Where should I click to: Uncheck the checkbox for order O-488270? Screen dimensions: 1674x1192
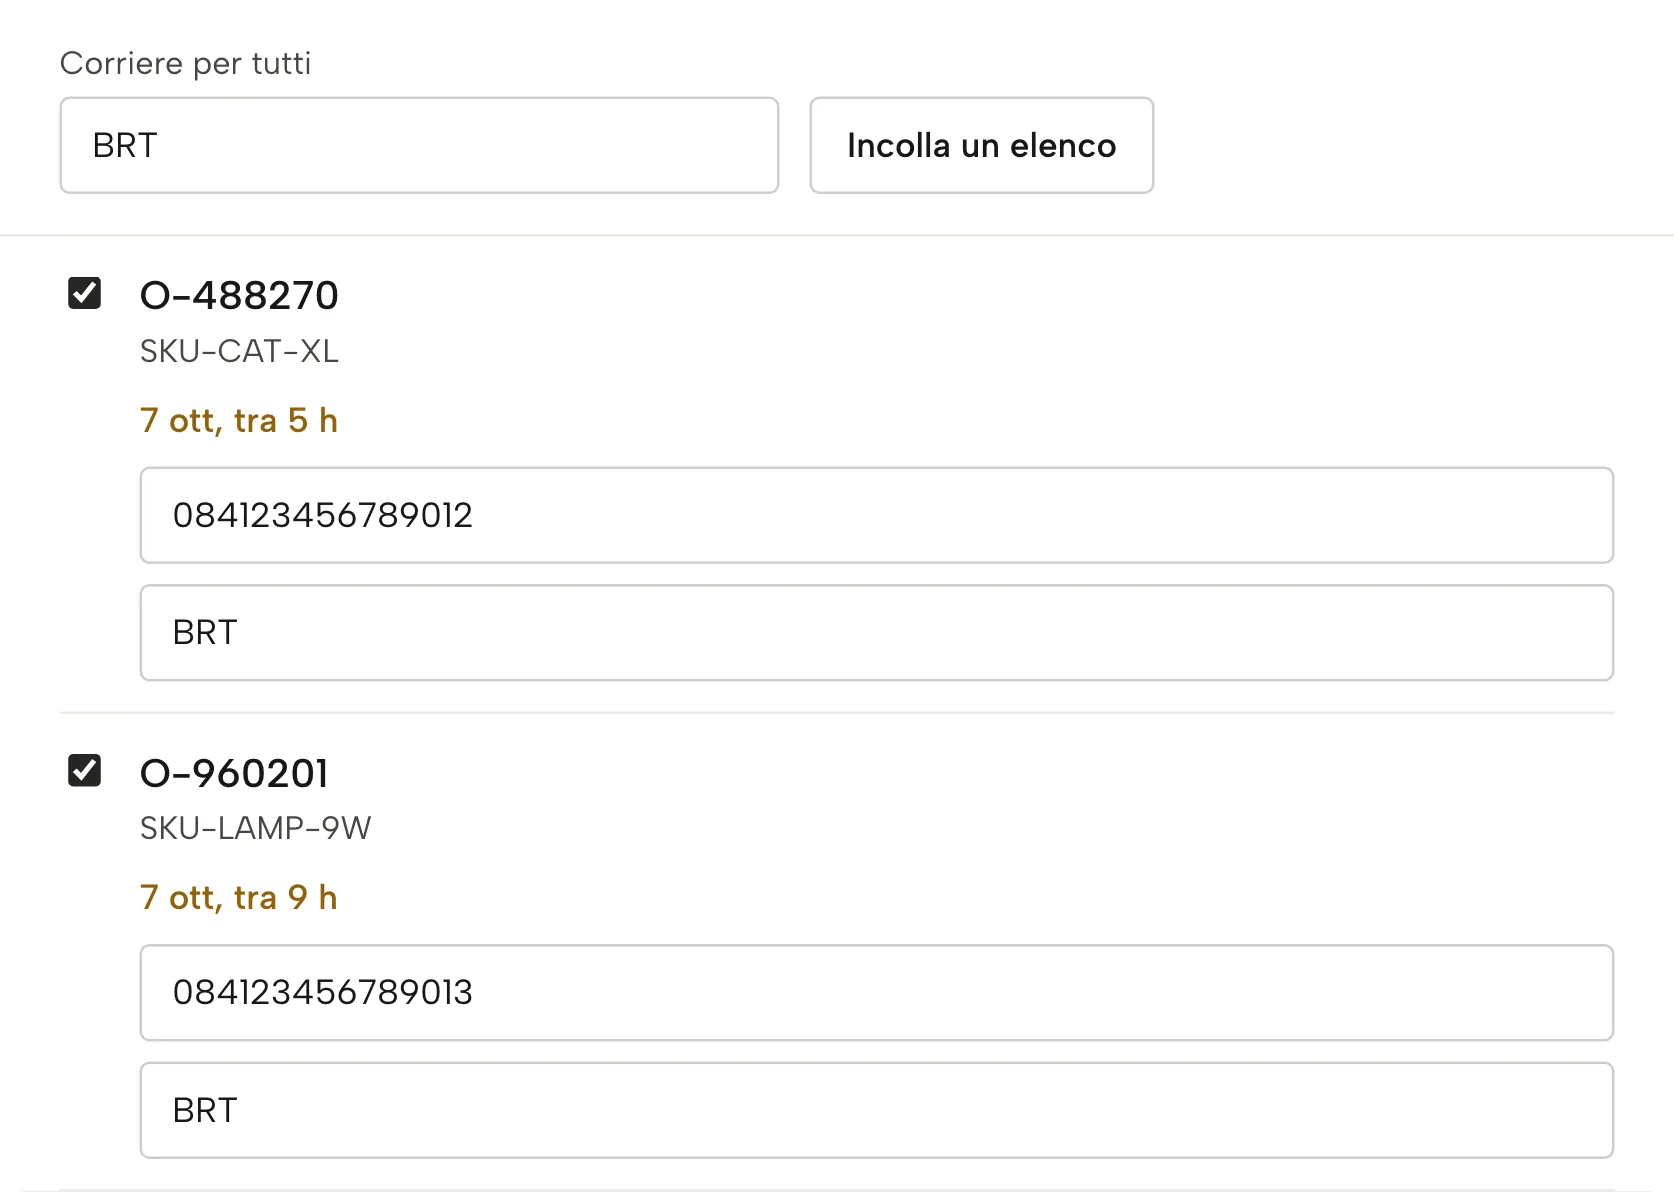[84, 293]
